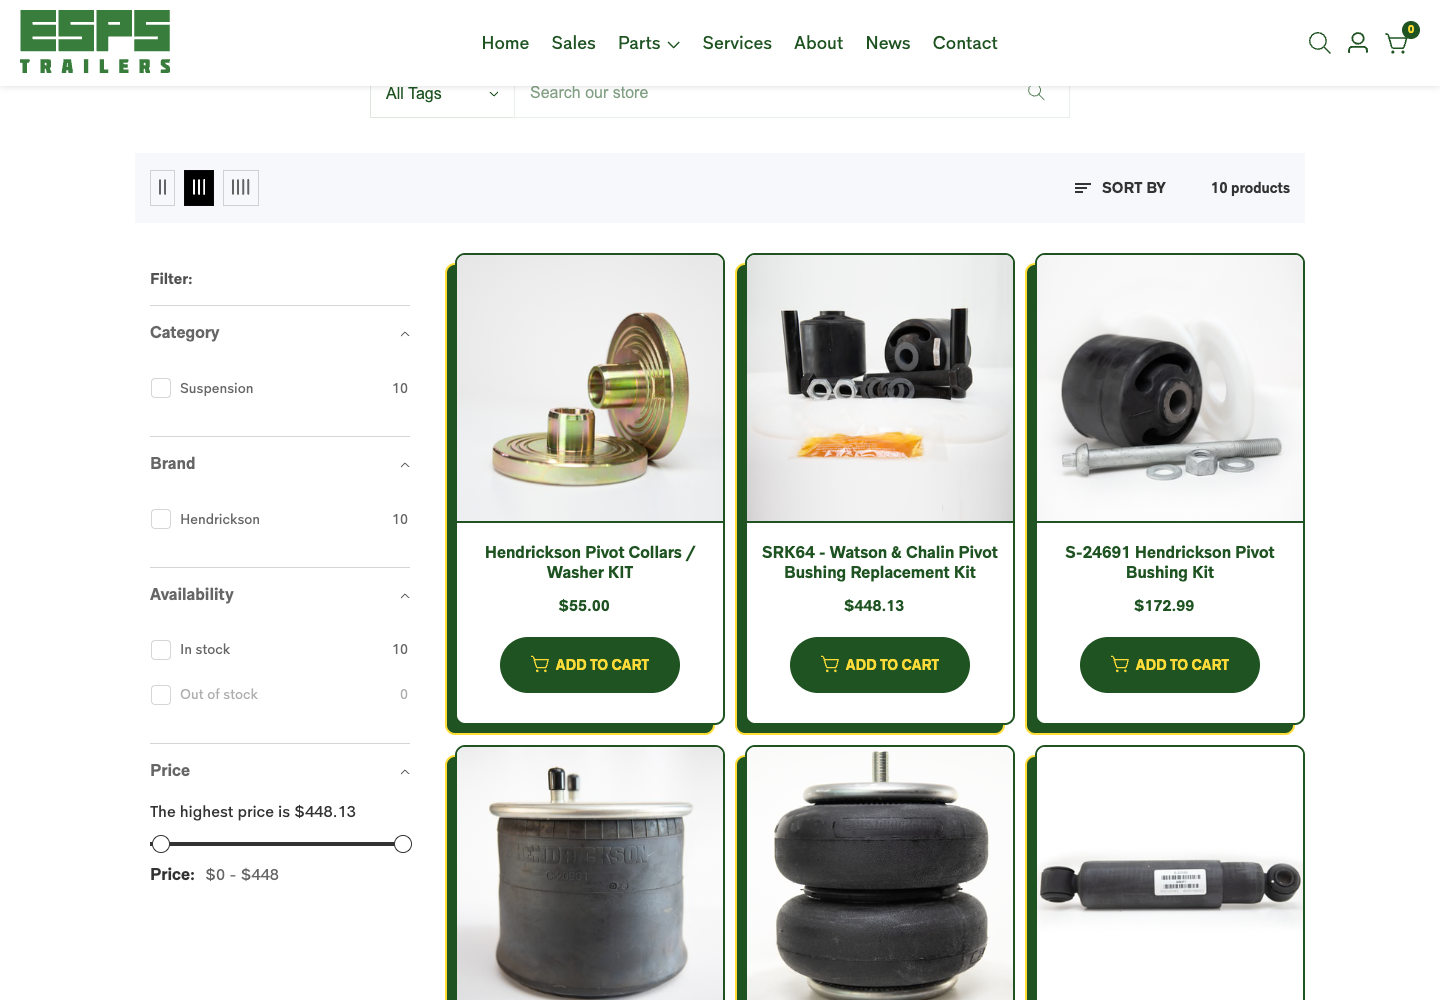Image resolution: width=1440 pixels, height=1000 pixels.
Task: Open the shopping cart icon
Action: point(1397,43)
